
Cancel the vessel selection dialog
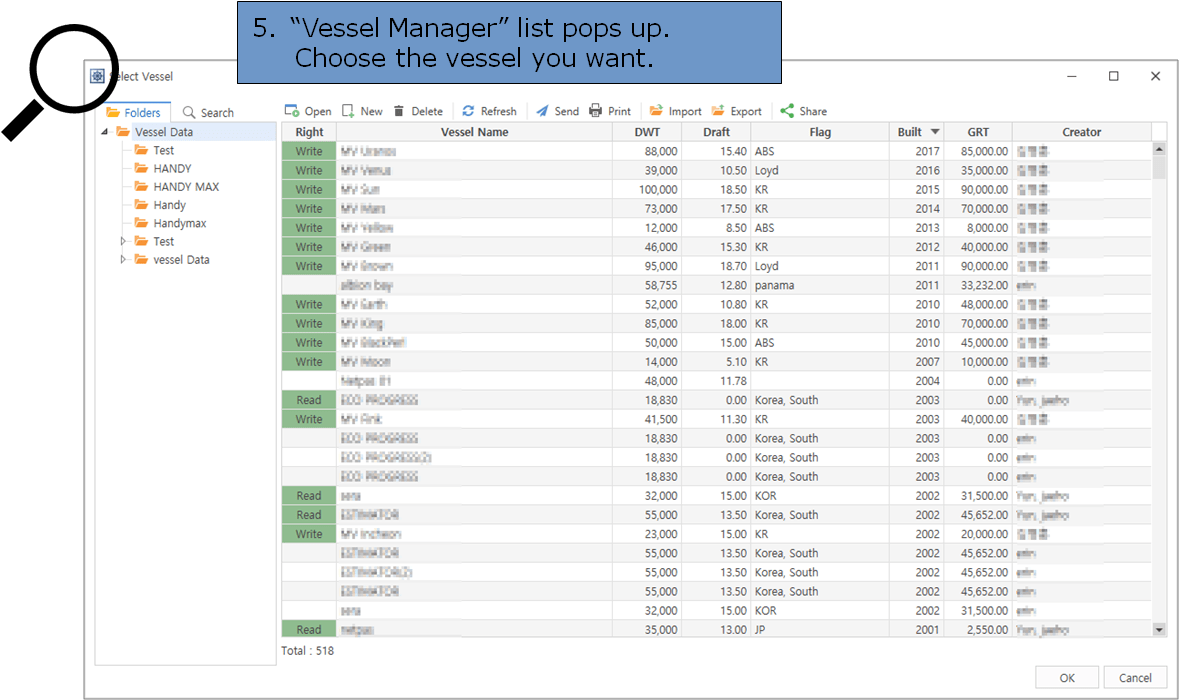click(x=1133, y=677)
